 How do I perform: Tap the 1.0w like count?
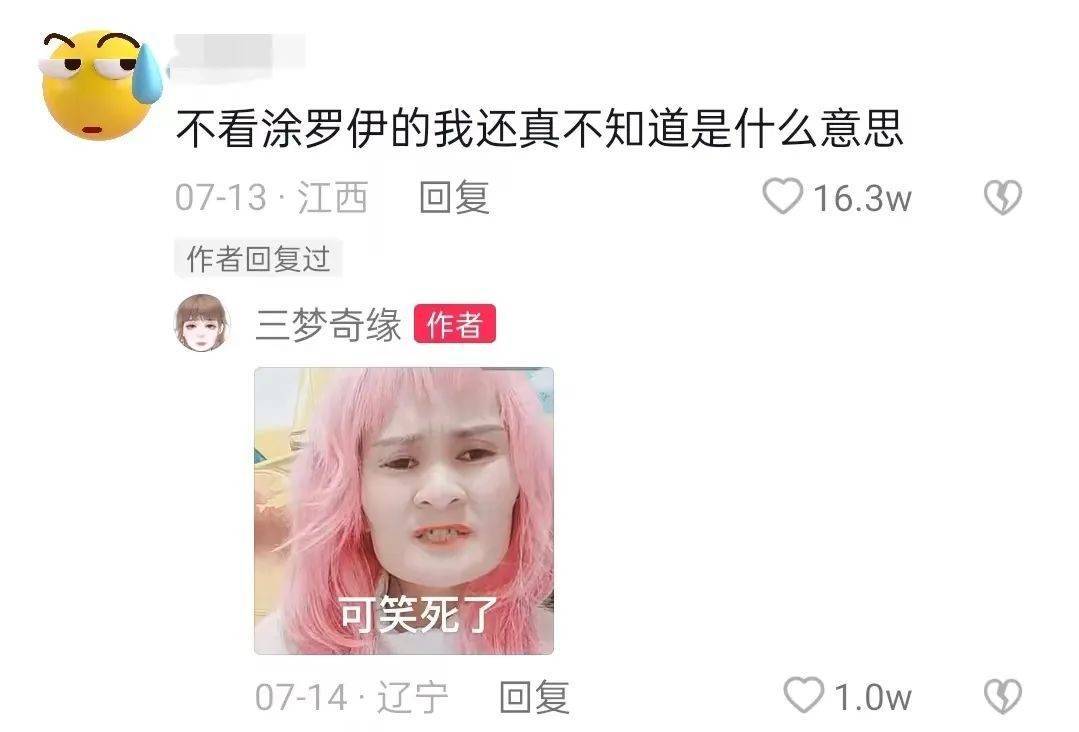coord(873,697)
